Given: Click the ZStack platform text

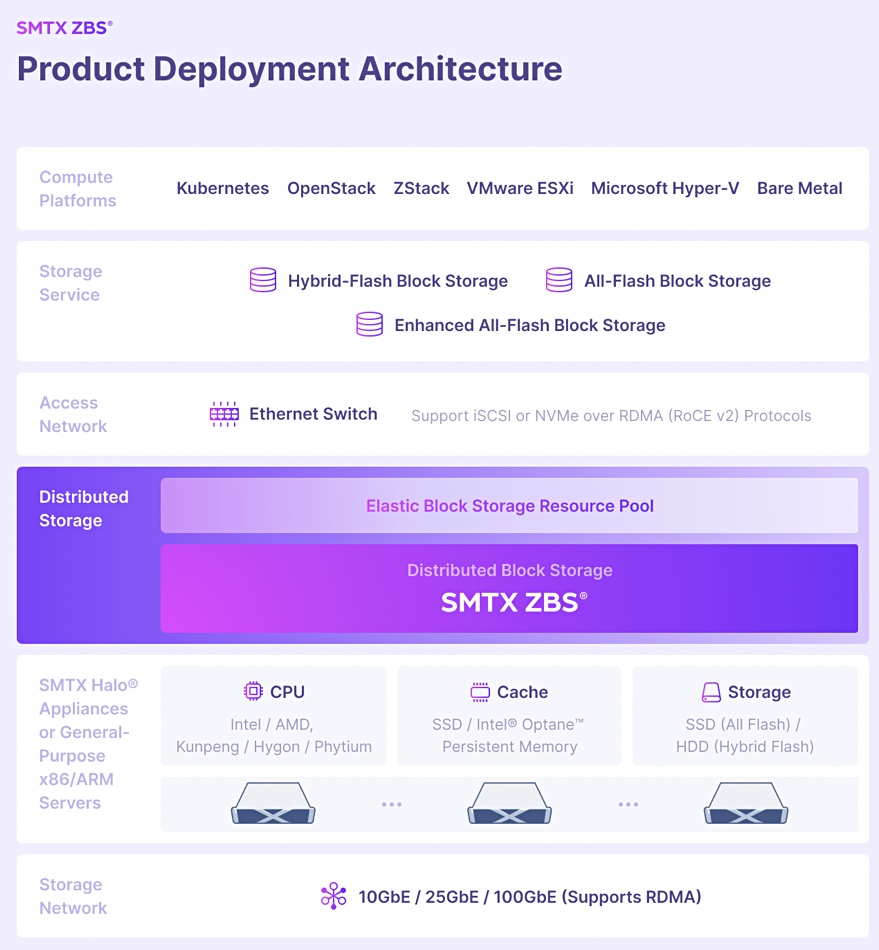Looking at the screenshot, I should tap(421, 188).
